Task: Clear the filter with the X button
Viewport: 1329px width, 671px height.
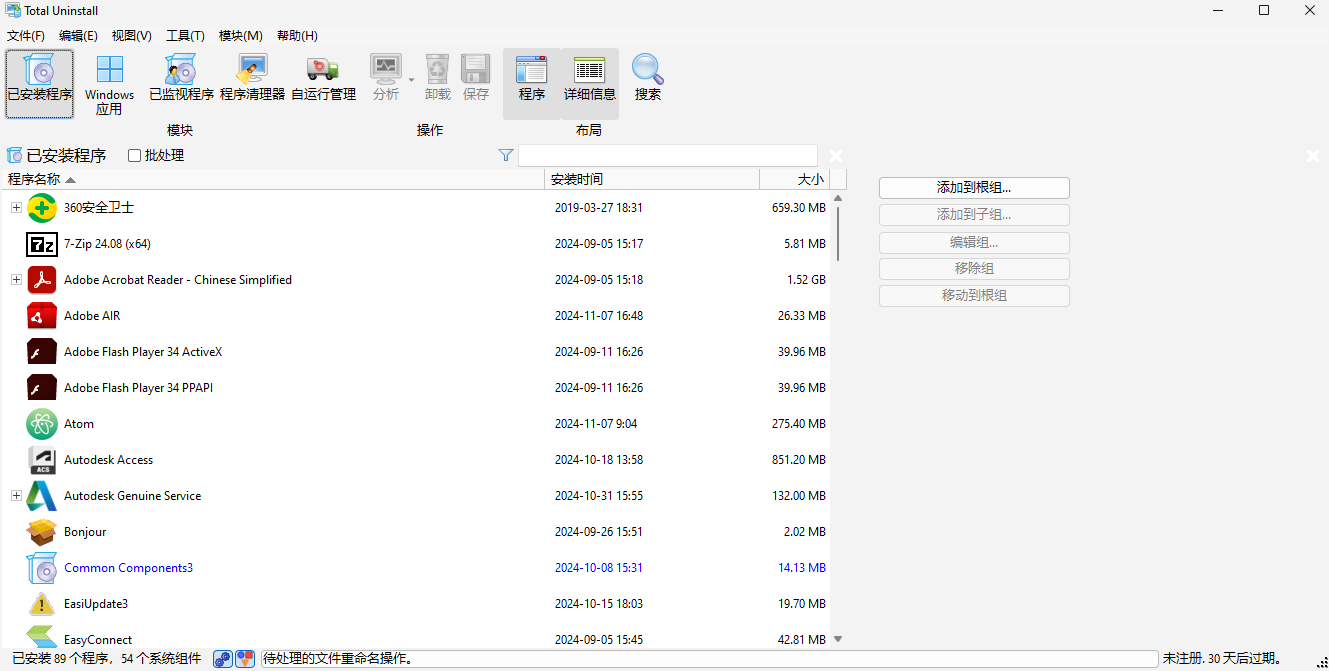Action: point(836,156)
